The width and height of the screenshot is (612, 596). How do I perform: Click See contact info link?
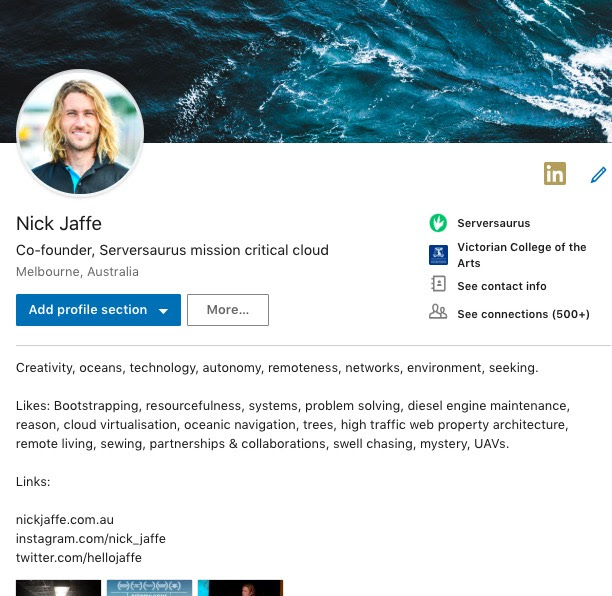pyautogui.click(x=502, y=286)
